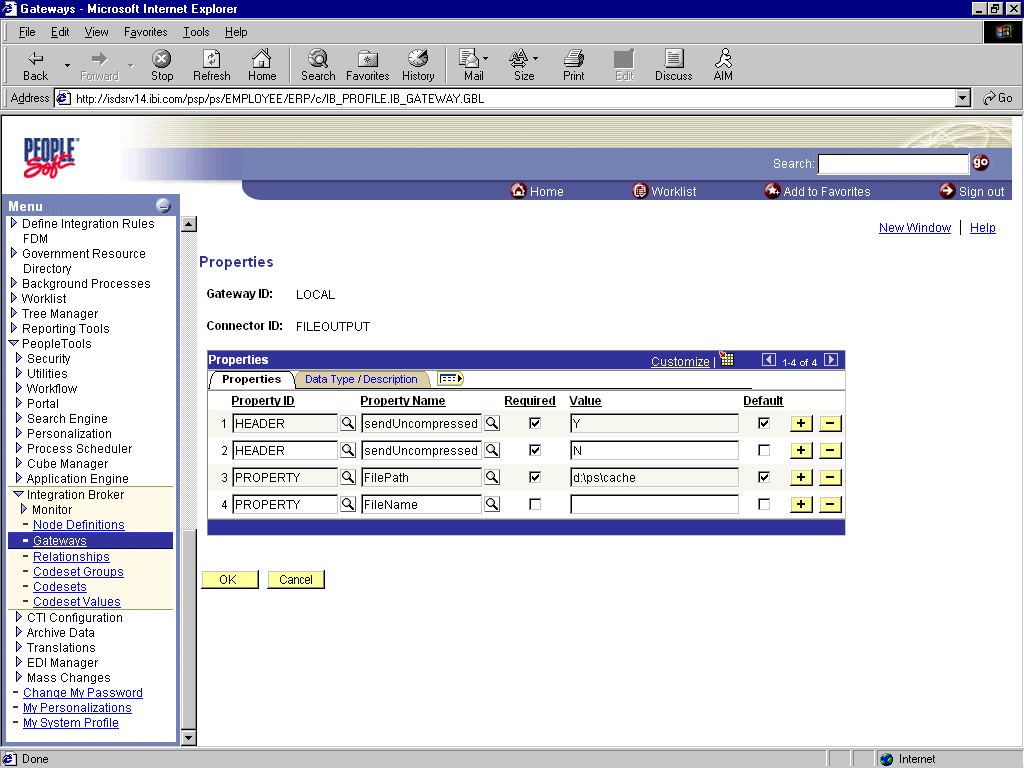
Task: Open the New Window link
Action: 914,227
